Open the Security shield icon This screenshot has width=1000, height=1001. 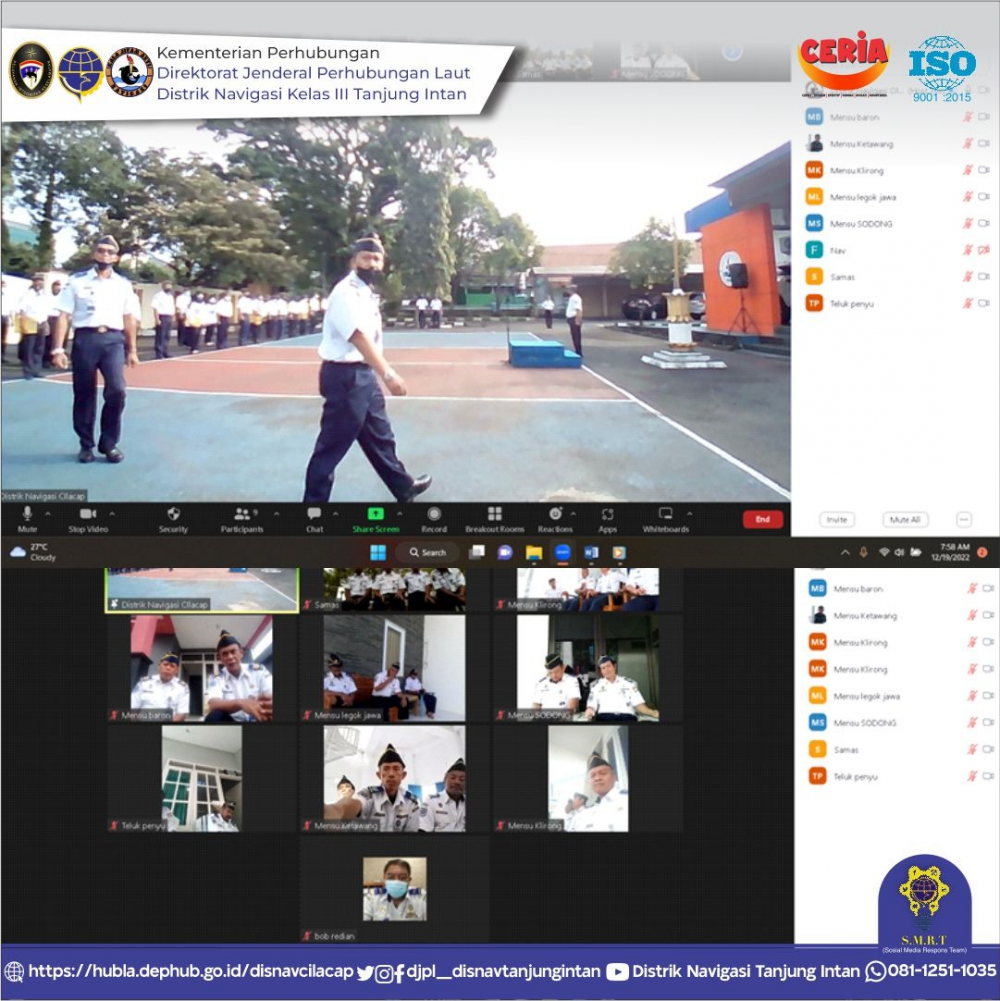[173, 514]
